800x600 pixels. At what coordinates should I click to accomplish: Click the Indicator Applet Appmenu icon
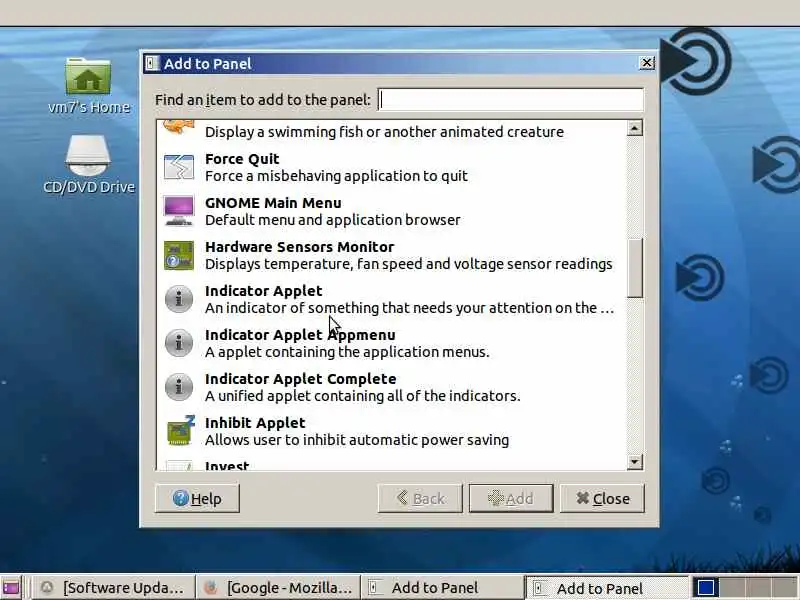pos(179,343)
